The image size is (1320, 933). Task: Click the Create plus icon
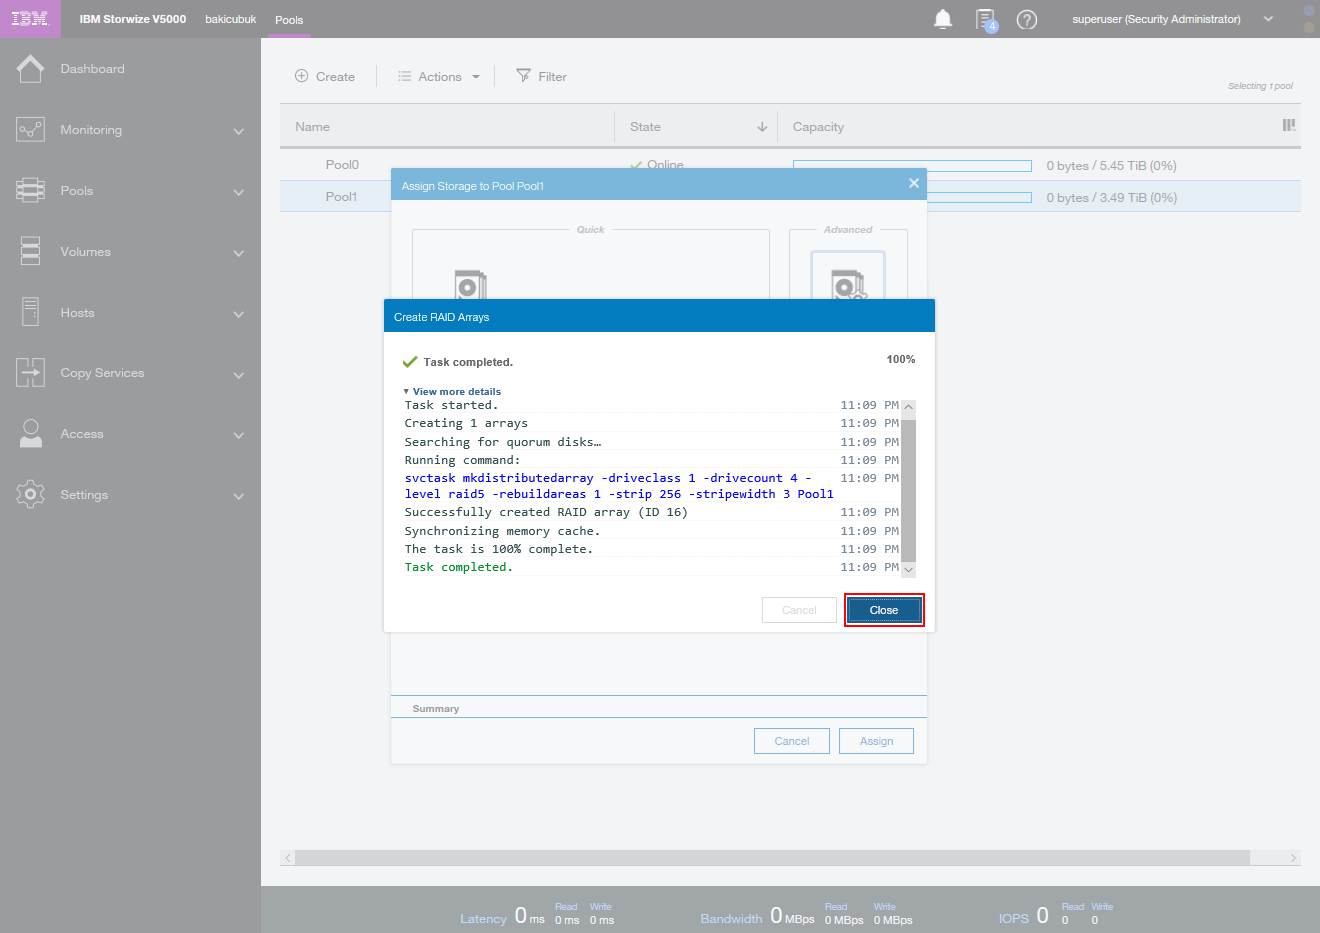(301, 76)
